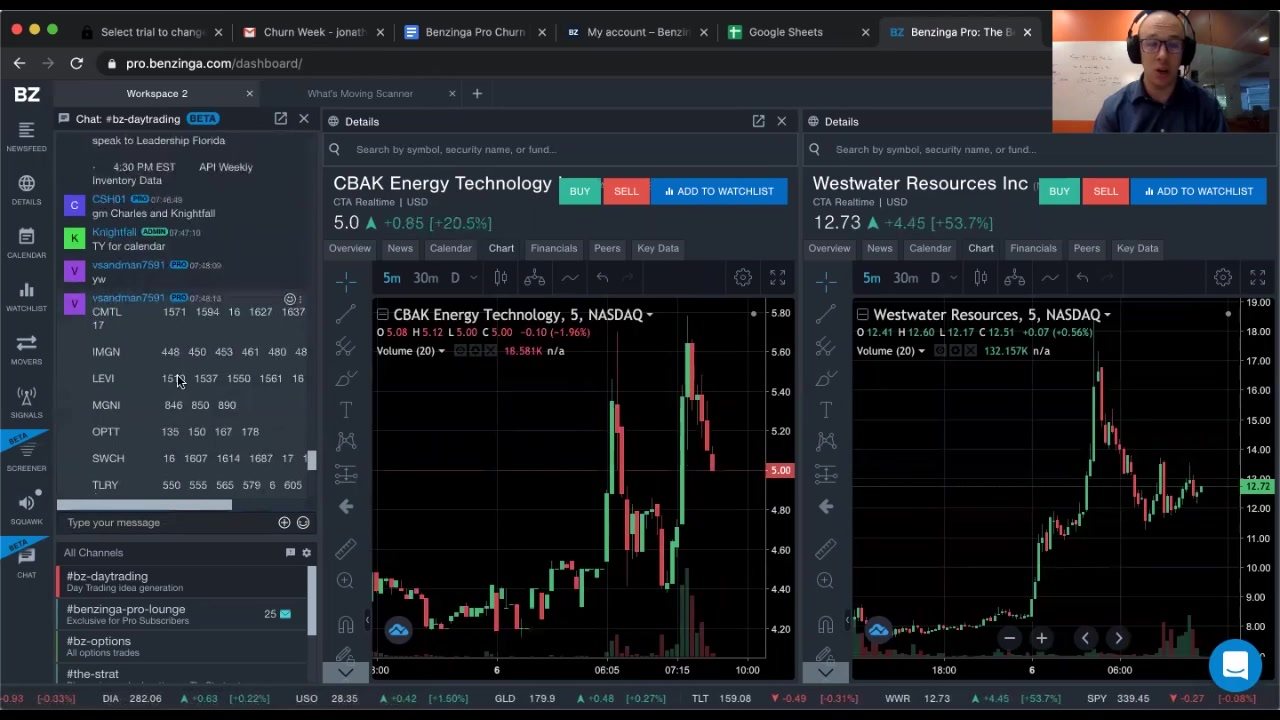Image resolution: width=1280 pixels, height=720 pixels.
Task: Undo last action on CBAK chart
Action: [x=602, y=278]
